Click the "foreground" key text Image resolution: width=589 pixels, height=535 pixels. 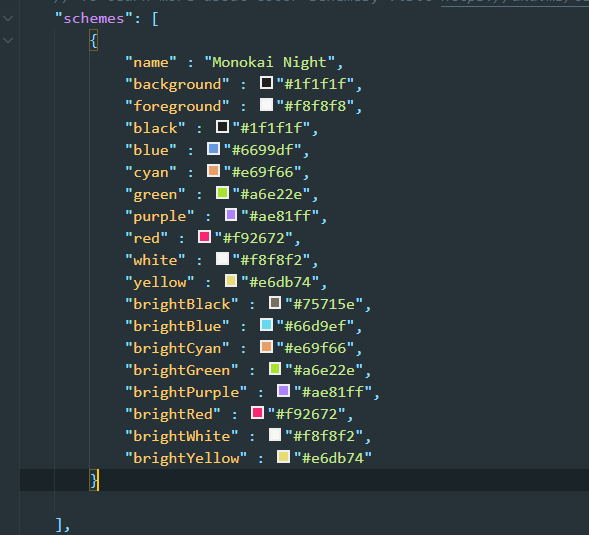(x=177, y=106)
